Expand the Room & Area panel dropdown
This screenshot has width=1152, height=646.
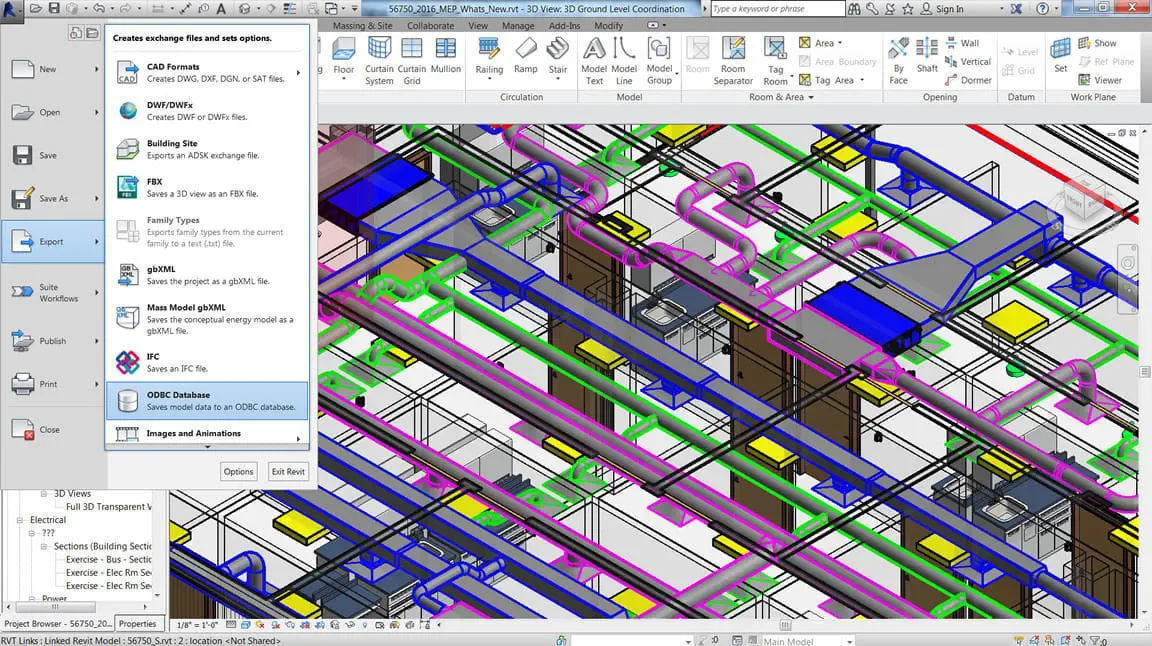point(811,97)
